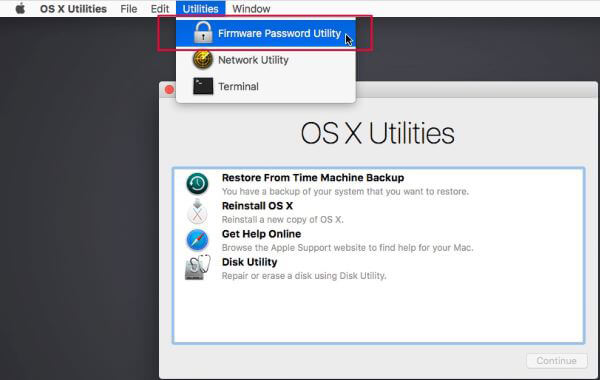600x380 pixels.
Task: Click 'You have a backup of your system' text
Action: pos(345,191)
